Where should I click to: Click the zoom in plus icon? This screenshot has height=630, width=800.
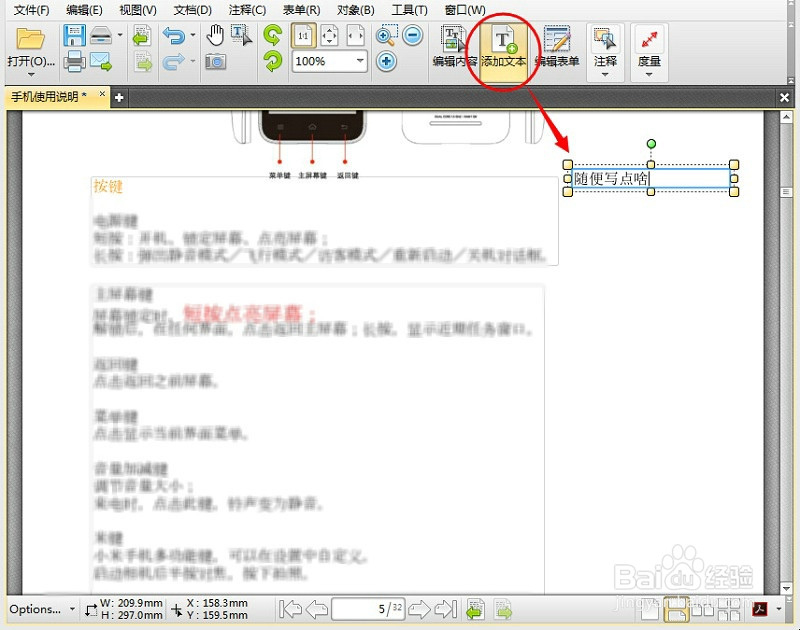pos(388,60)
